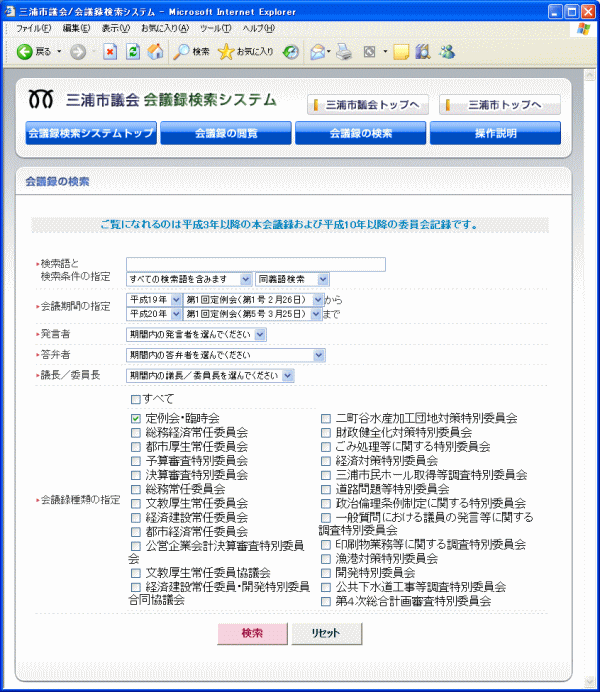Open すべての検索語を含みます dropdown
The height and width of the screenshot is (692, 600).
(189, 279)
